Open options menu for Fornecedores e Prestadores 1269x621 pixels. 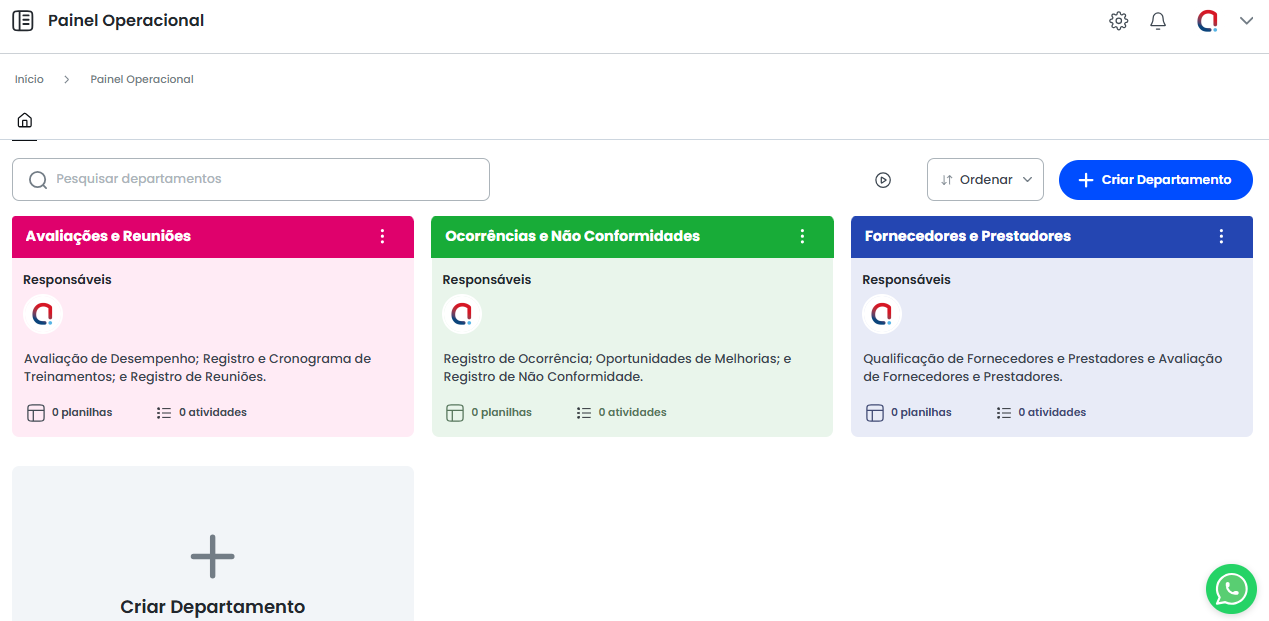point(1221,237)
